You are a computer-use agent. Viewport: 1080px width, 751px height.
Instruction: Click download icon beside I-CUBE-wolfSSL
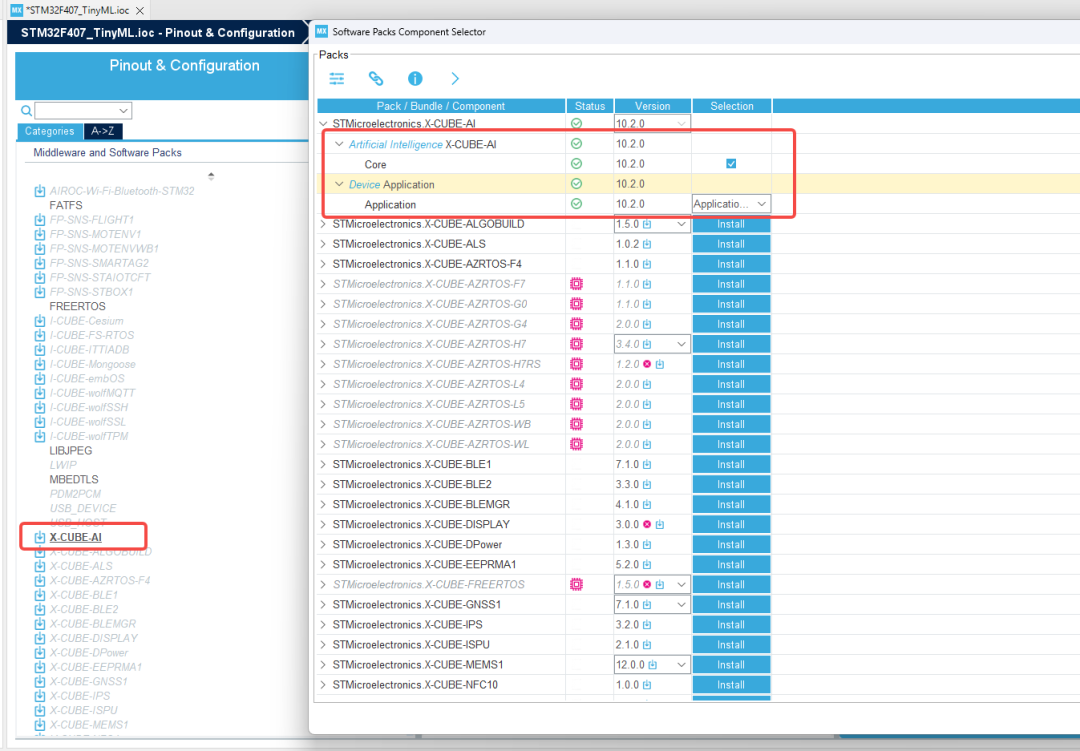(x=40, y=422)
